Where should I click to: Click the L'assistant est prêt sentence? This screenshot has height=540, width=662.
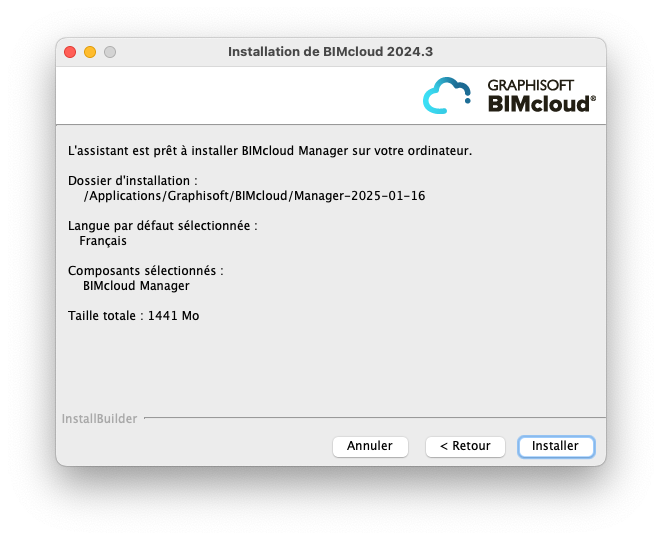270,151
